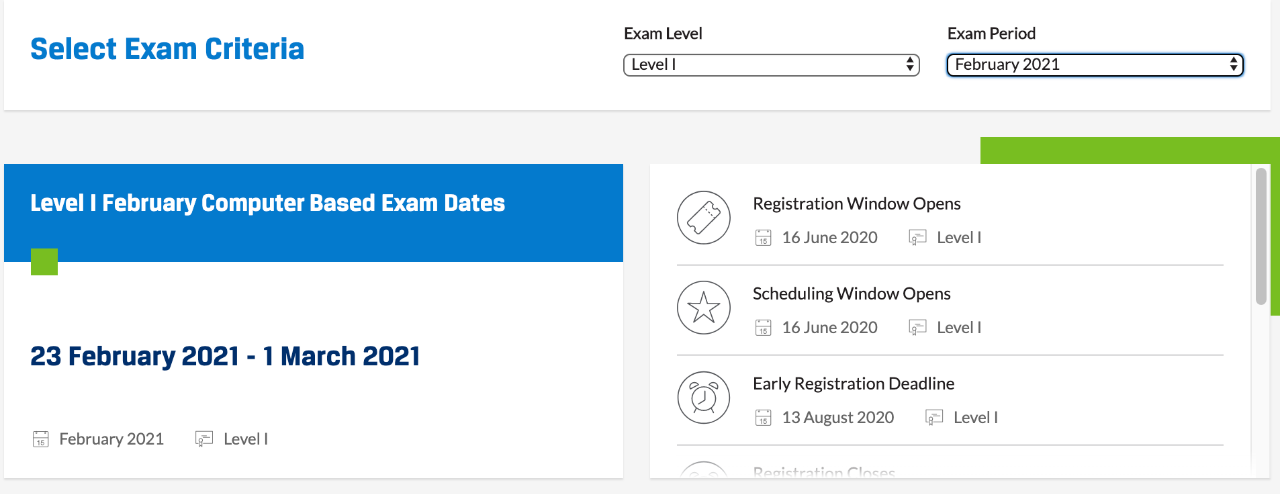Image resolution: width=1280 pixels, height=494 pixels.
Task: Click the Level I February Computer Based Exam Dates banner
Action: click(x=268, y=204)
